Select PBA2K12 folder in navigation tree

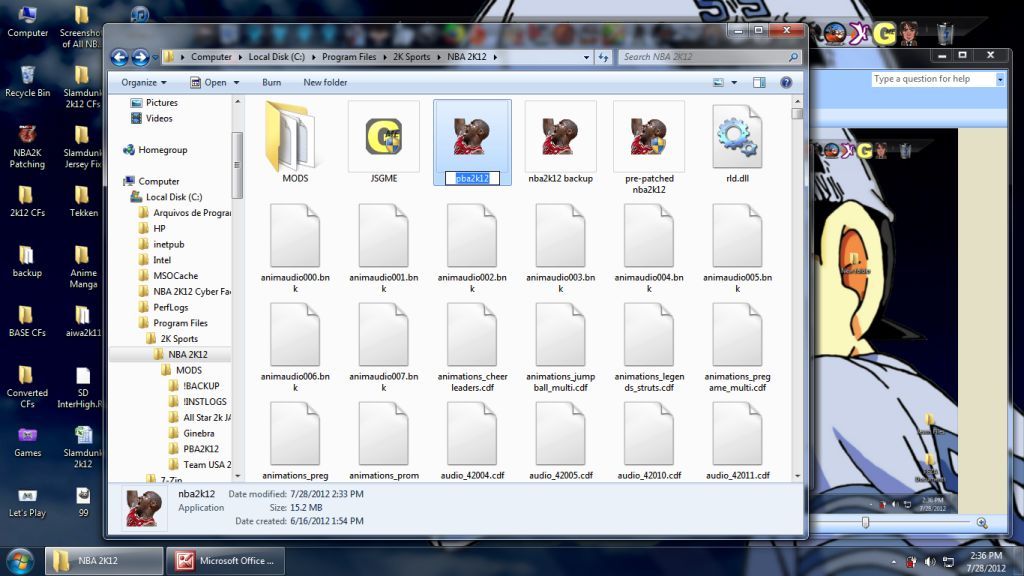point(200,449)
